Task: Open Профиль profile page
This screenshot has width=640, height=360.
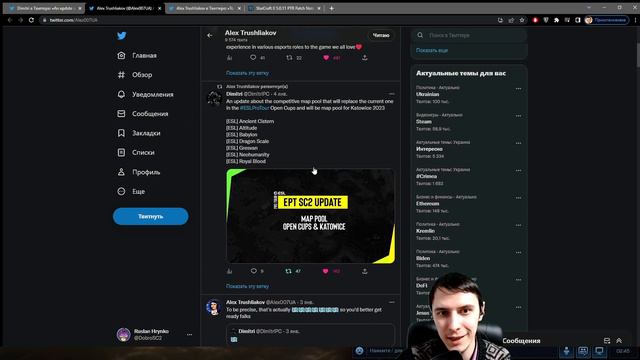Action: click(x=139, y=172)
